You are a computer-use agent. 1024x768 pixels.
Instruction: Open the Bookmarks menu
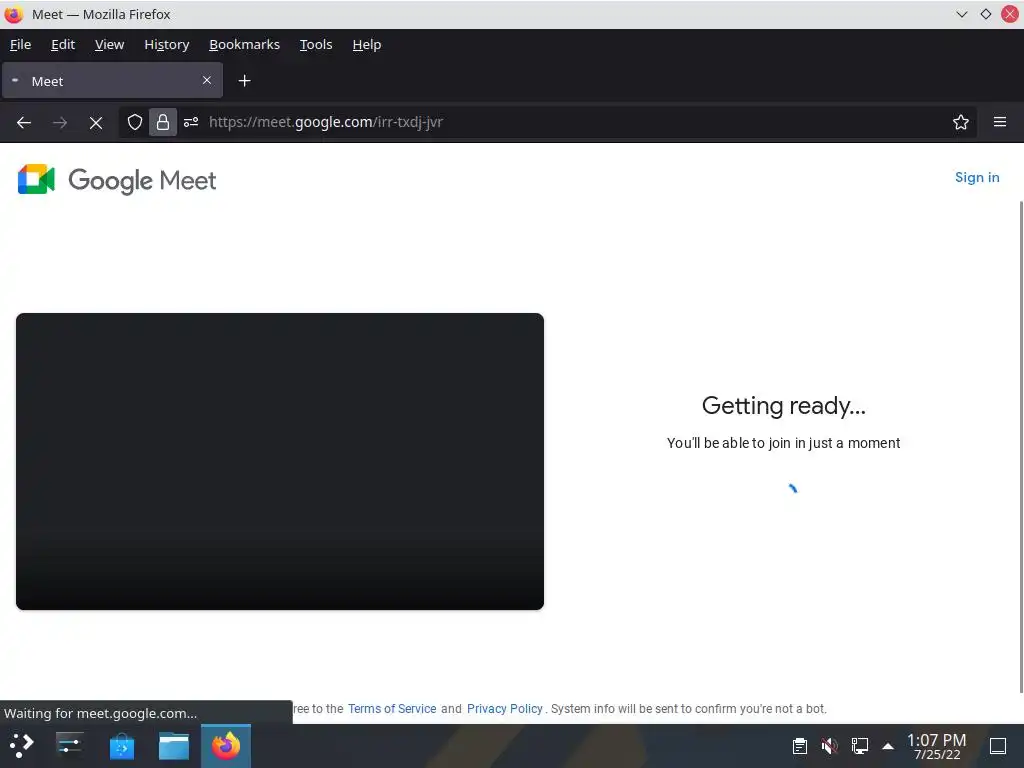(244, 44)
